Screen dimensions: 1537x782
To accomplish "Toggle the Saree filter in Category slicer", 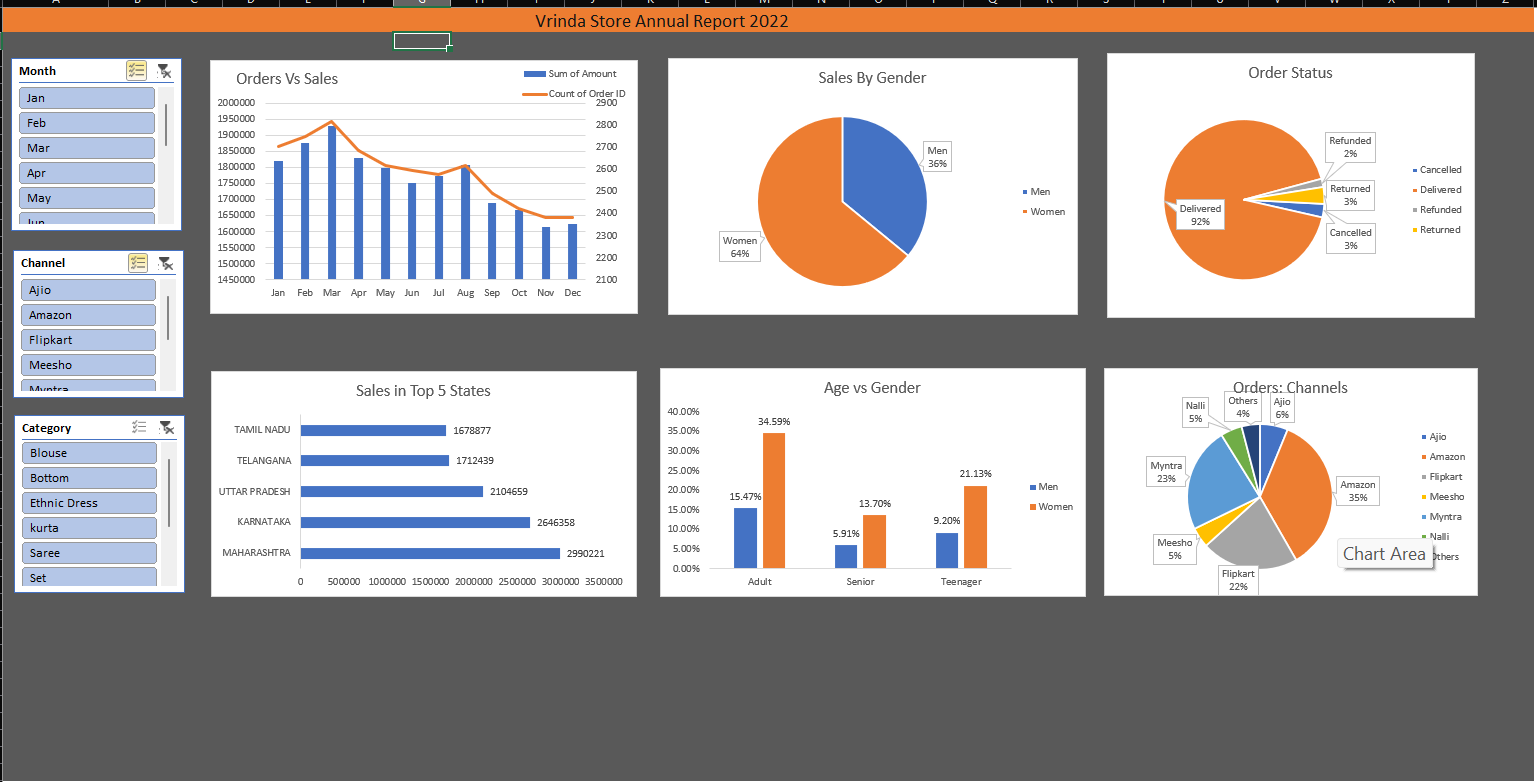I will coord(88,552).
